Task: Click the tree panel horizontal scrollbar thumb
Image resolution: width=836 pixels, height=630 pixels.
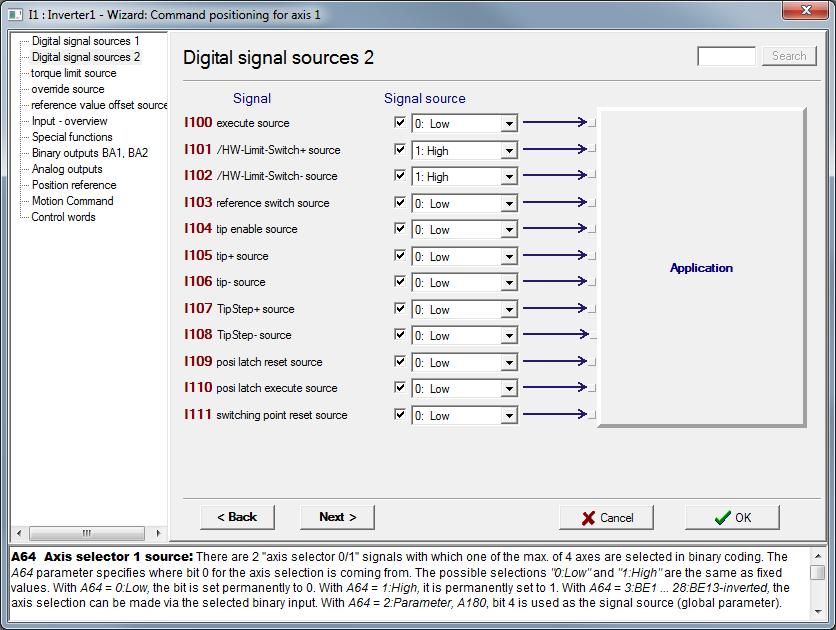Action: point(87,533)
